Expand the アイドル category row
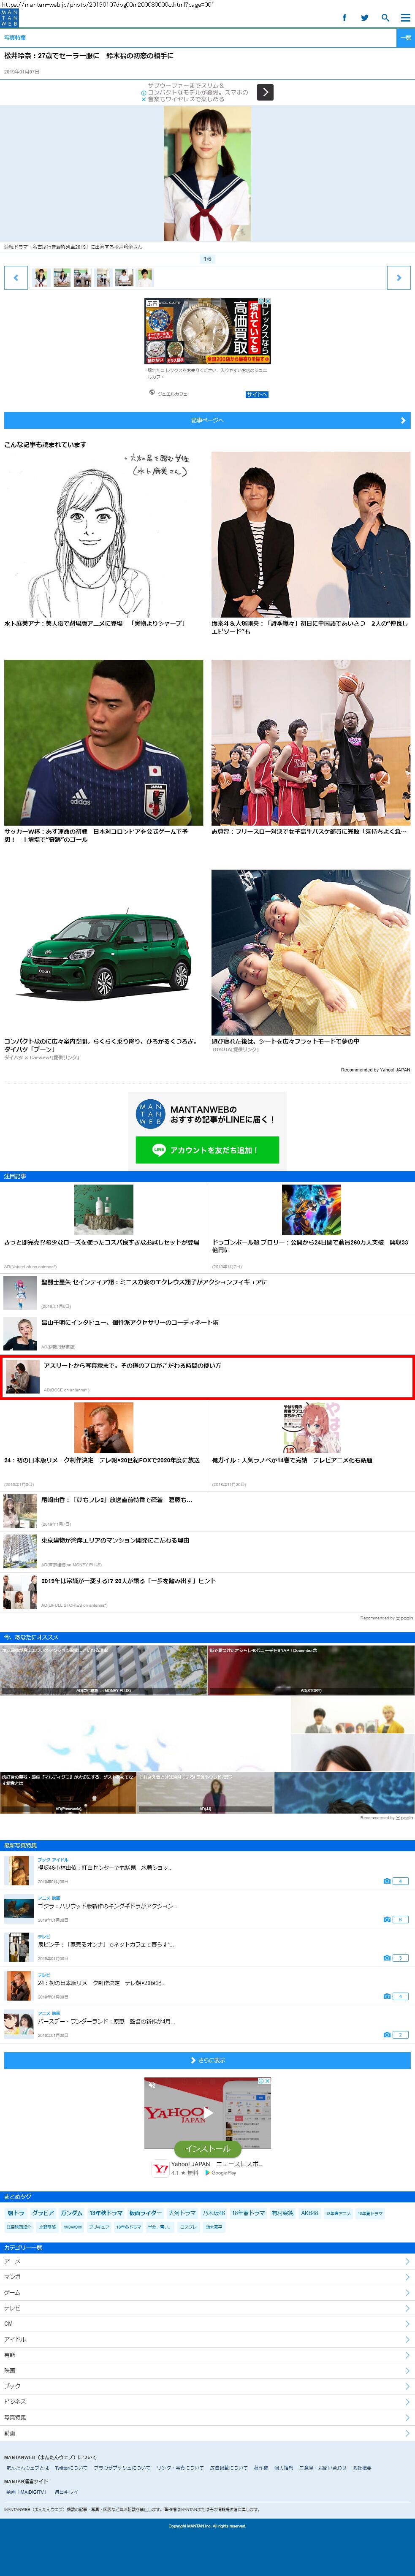The image size is (415, 2576). [207, 2339]
